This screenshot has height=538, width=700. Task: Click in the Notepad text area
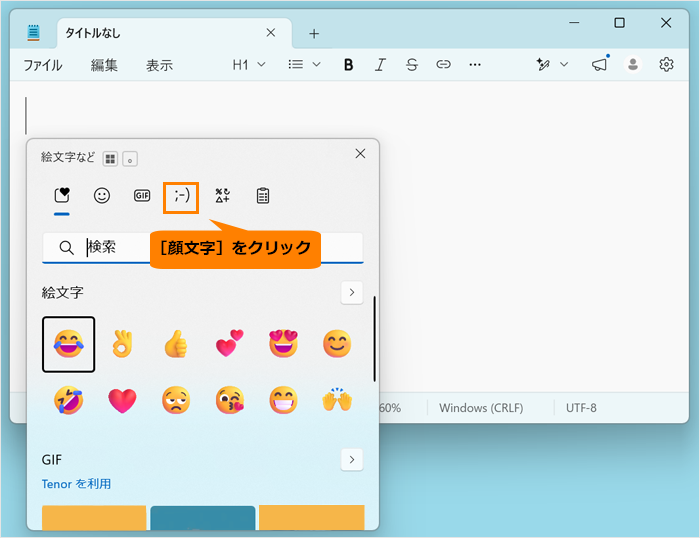click(531, 237)
